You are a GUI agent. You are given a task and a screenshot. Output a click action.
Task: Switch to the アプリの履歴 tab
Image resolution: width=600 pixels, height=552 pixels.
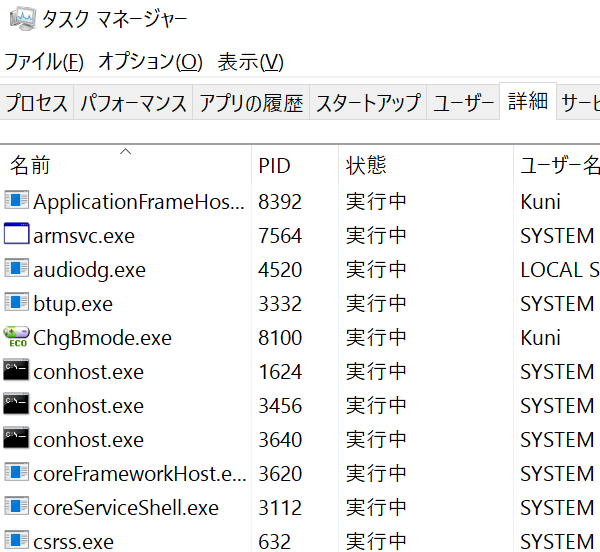pos(251,103)
